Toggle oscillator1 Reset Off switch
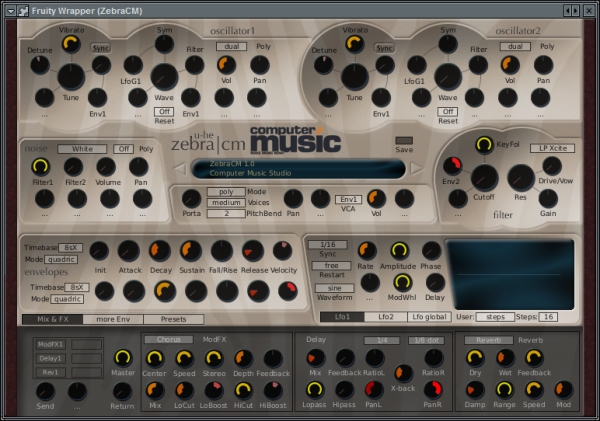The height and width of the screenshot is (421, 600). coord(164,112)
